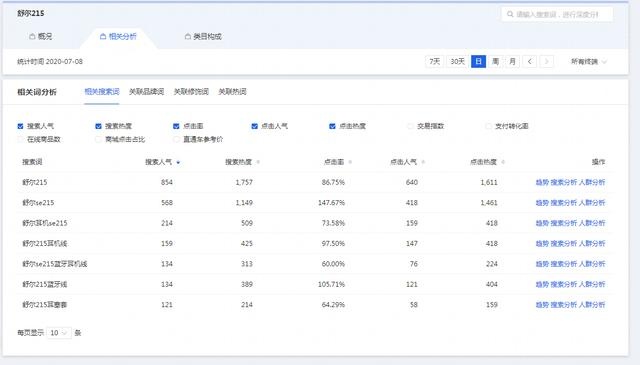Open the rows-per-page dropdown showing 10
The height and width of the screenshot is (365, 640).
coord(59,333)
